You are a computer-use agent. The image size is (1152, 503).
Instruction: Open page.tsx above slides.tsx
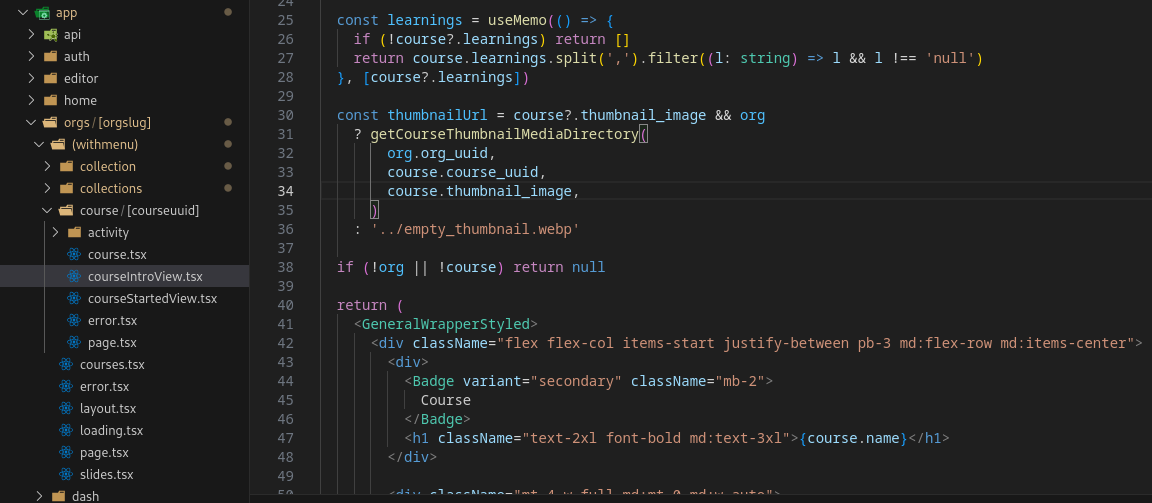104,453
